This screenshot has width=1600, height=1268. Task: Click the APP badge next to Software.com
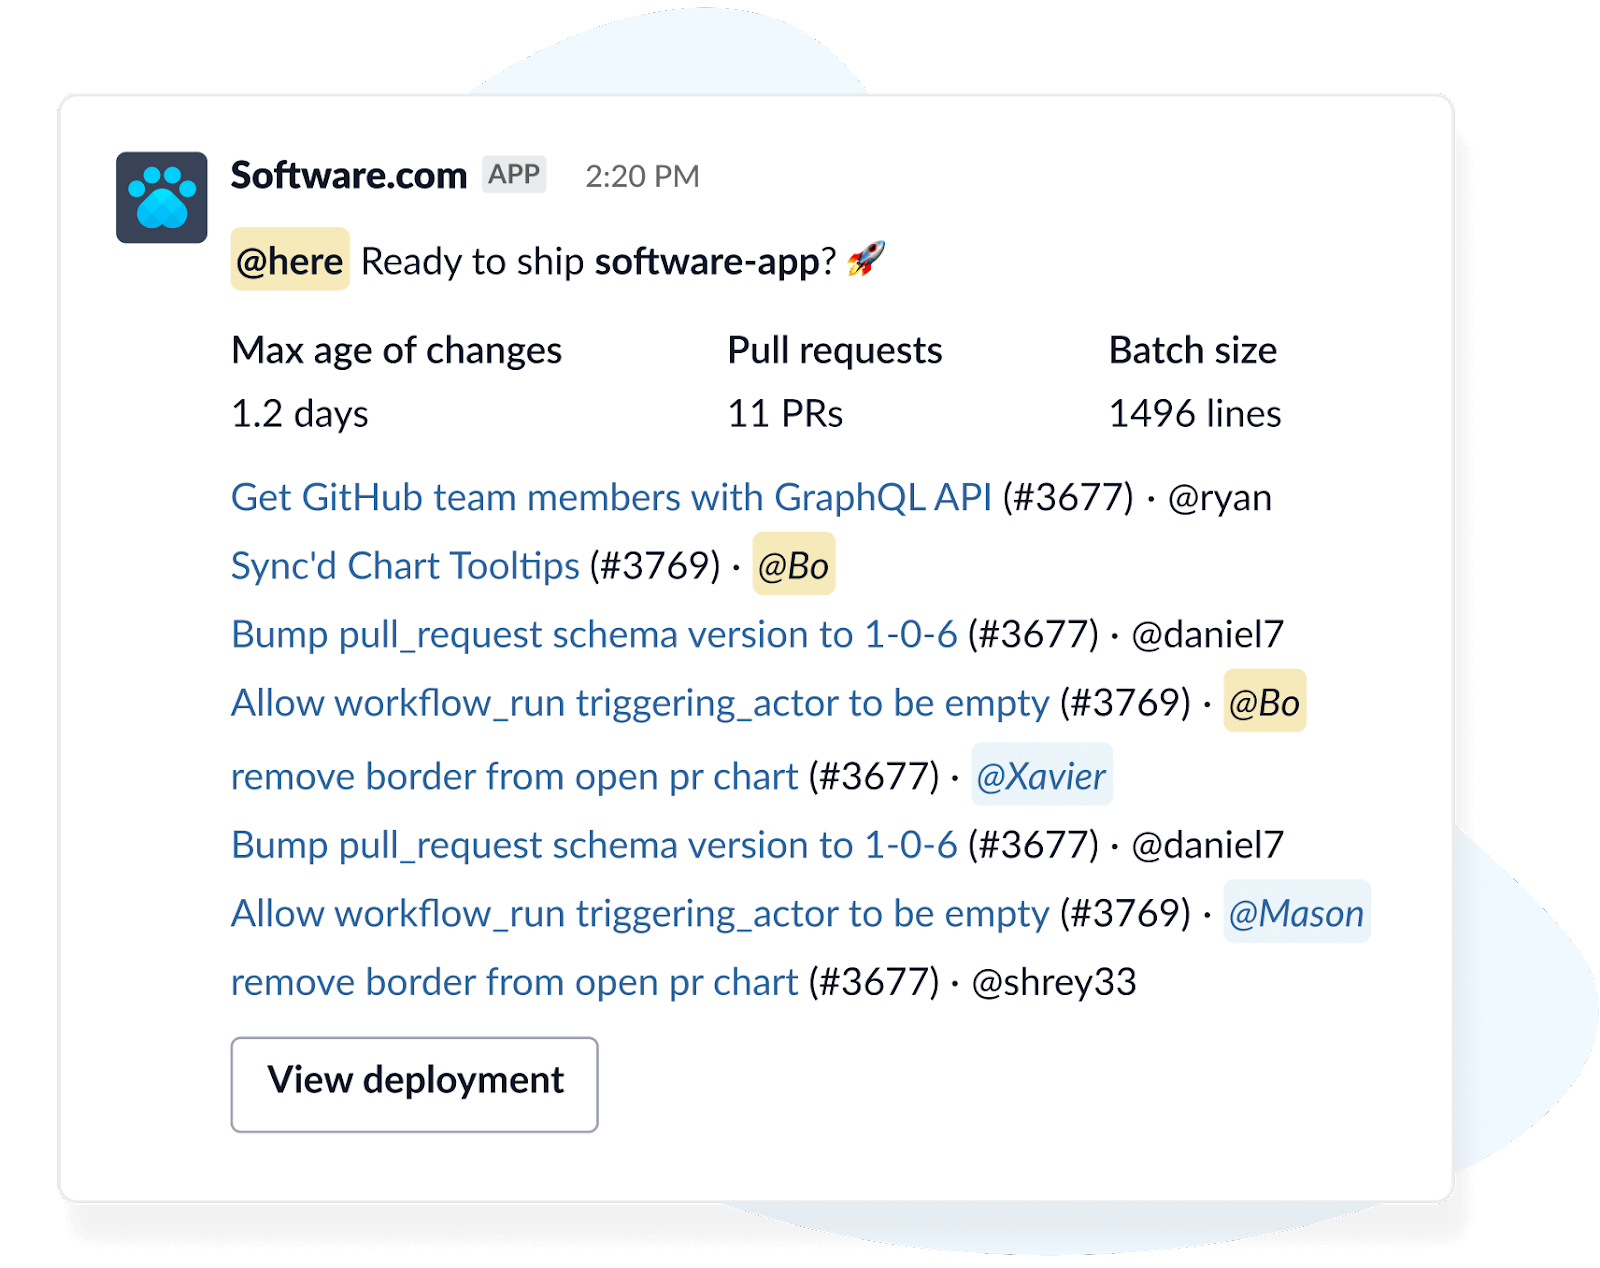point(514,175)
